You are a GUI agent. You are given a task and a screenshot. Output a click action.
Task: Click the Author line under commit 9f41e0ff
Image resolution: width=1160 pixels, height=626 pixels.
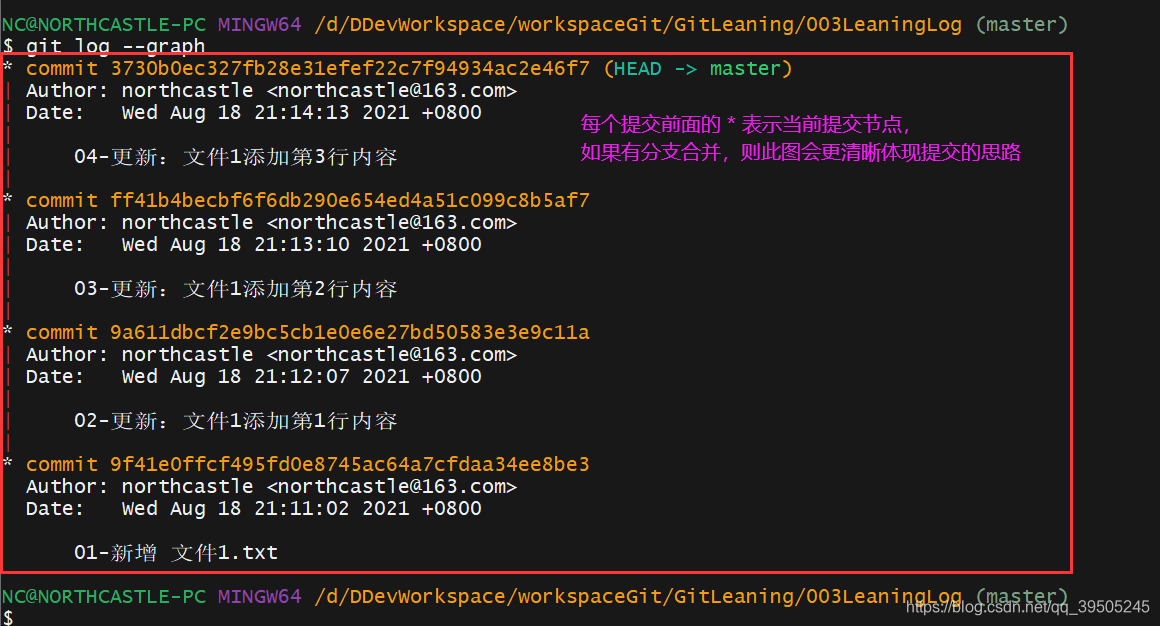click(272, 486)
